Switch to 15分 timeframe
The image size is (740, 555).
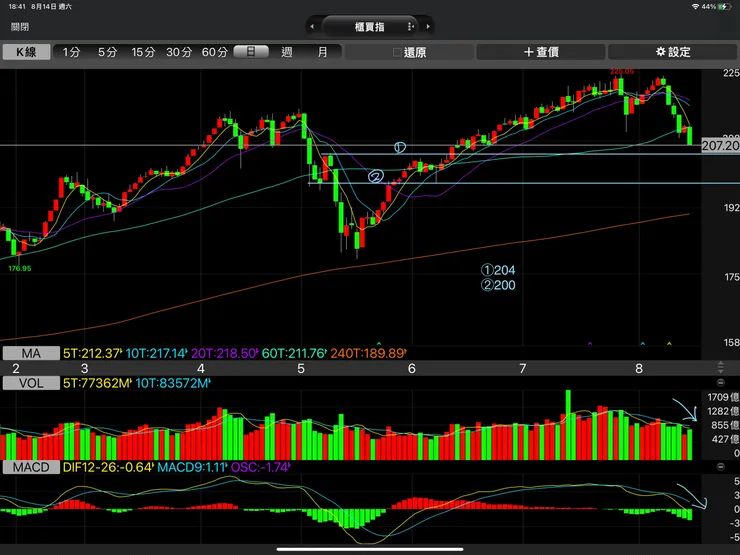pos(143,52)
